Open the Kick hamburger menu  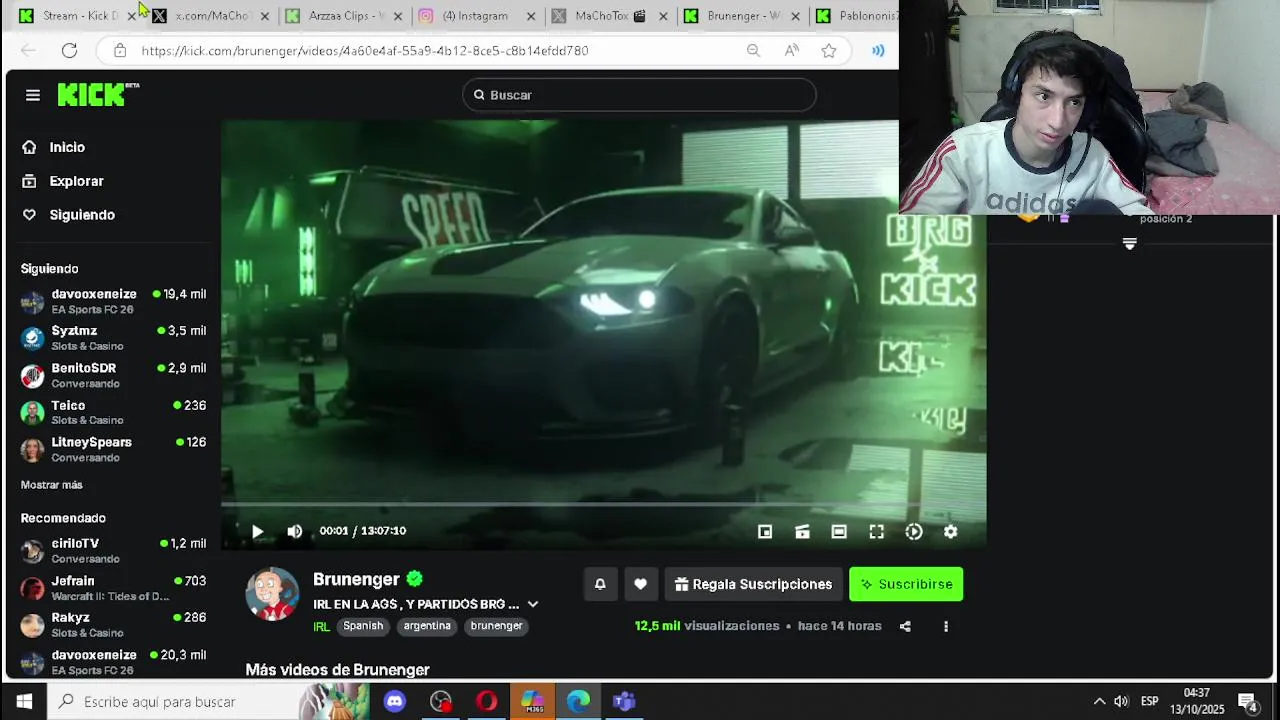click(x=33, y=95)
